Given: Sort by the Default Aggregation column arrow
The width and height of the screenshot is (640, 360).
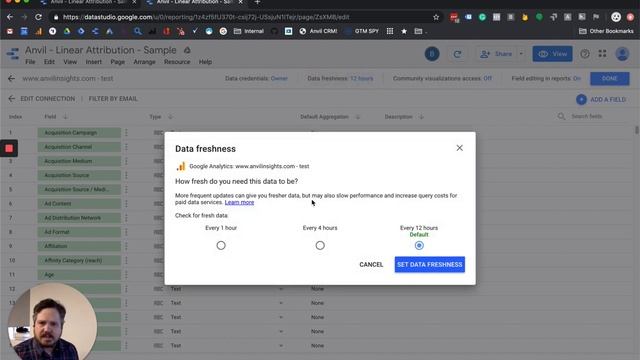Looking at the screenshot, I should (358, 117).
